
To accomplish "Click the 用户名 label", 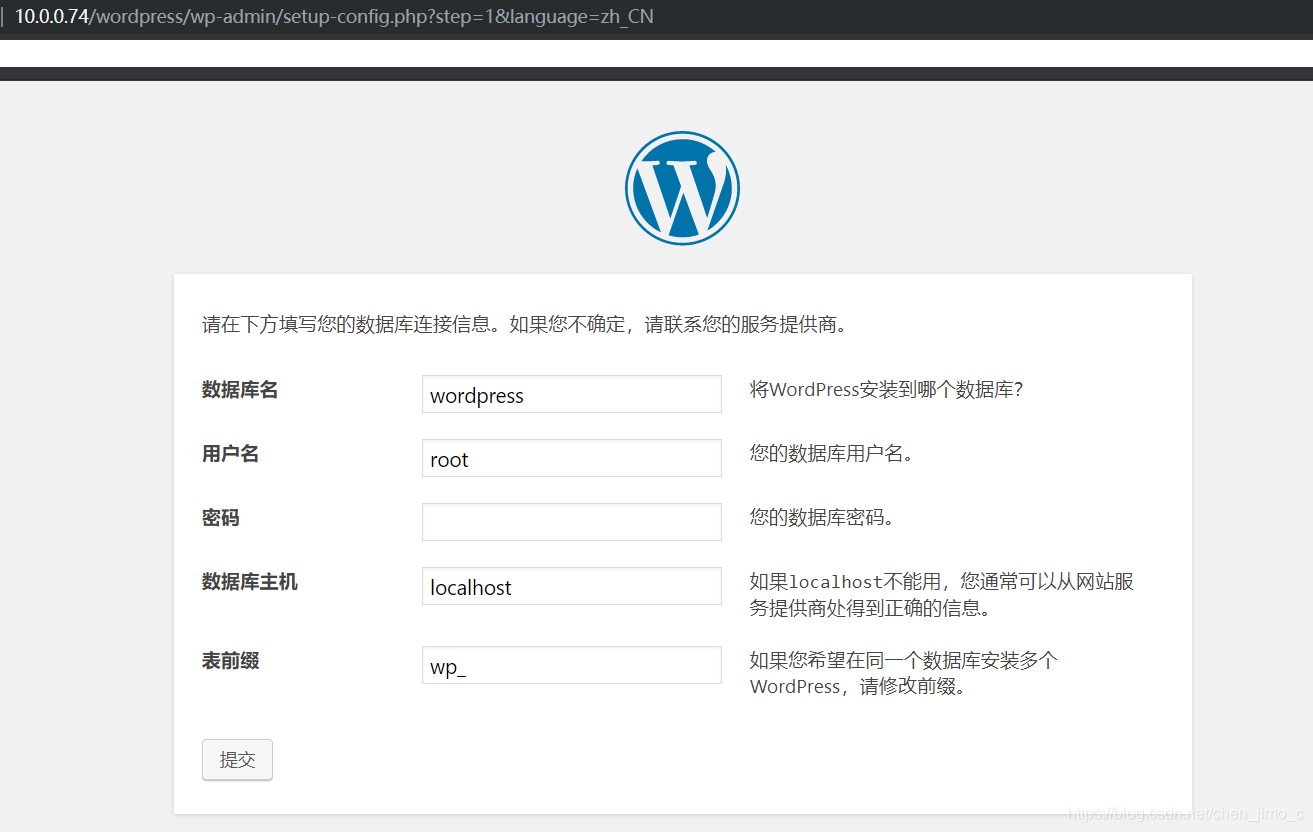I will 230,454.
